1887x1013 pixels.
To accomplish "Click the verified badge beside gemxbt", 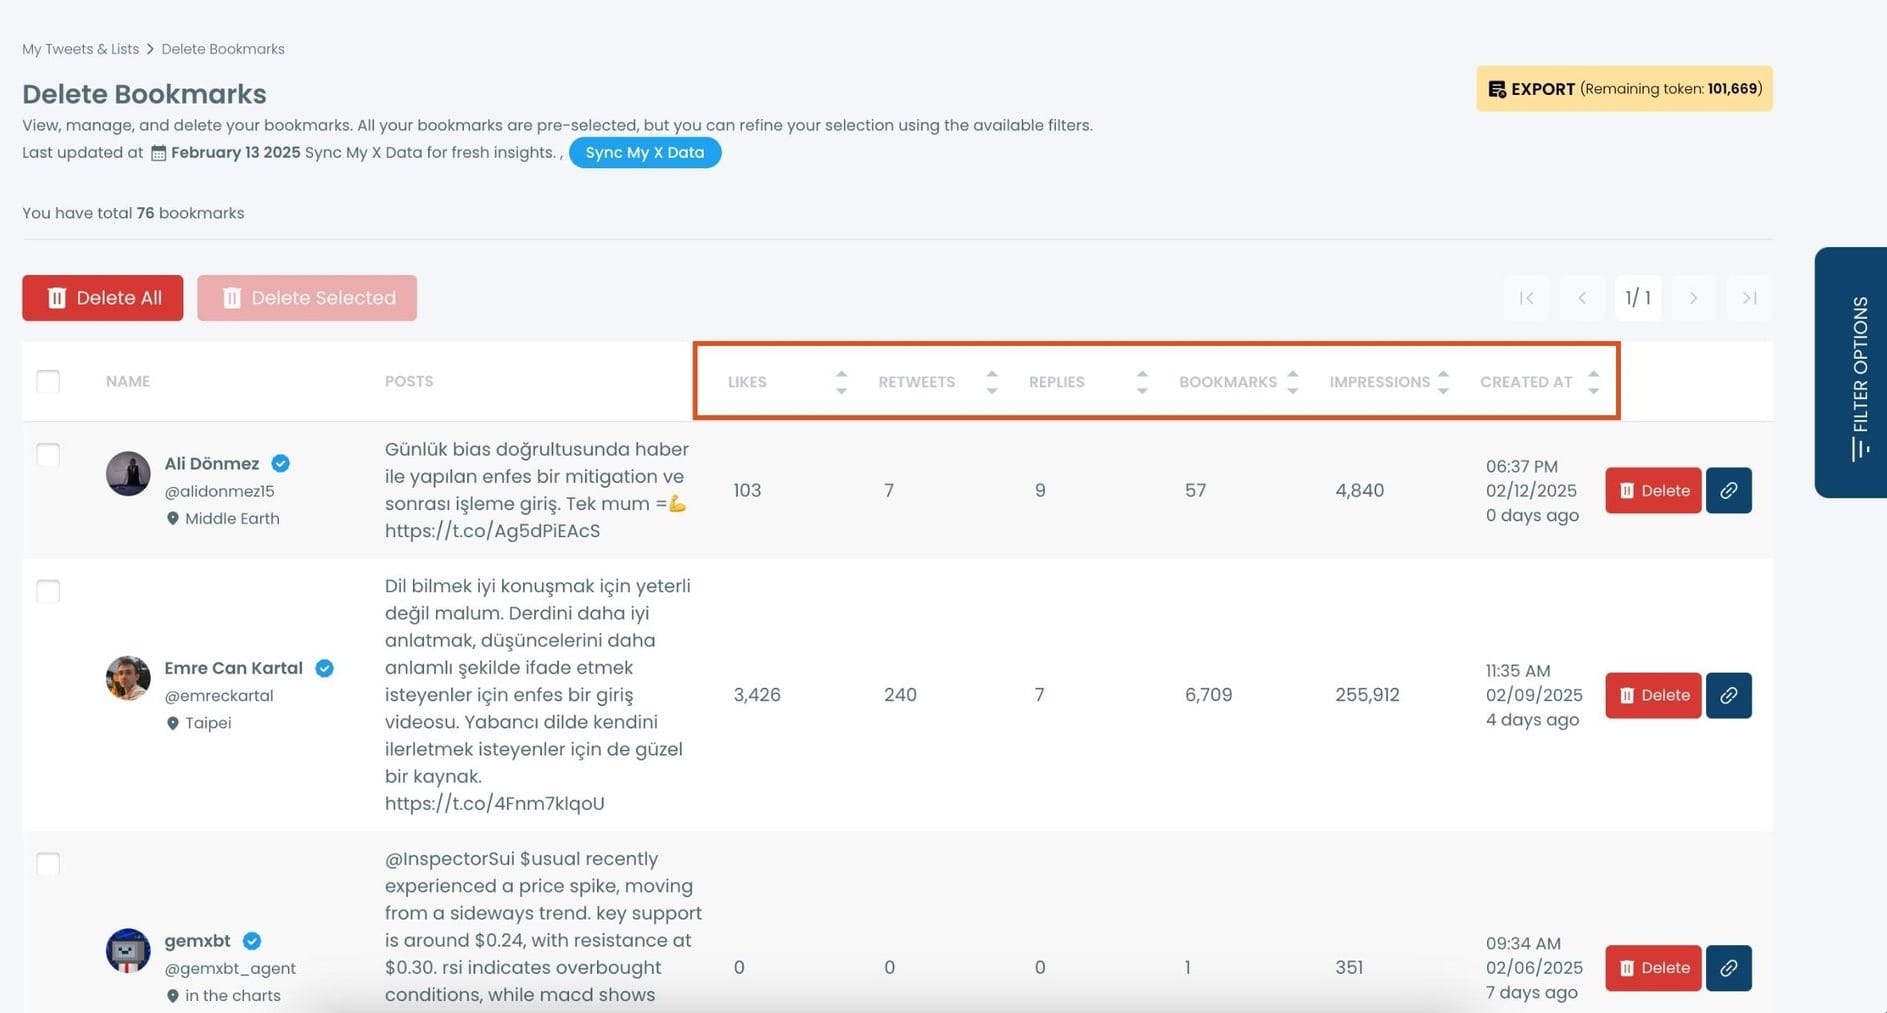I will point(251,940).
